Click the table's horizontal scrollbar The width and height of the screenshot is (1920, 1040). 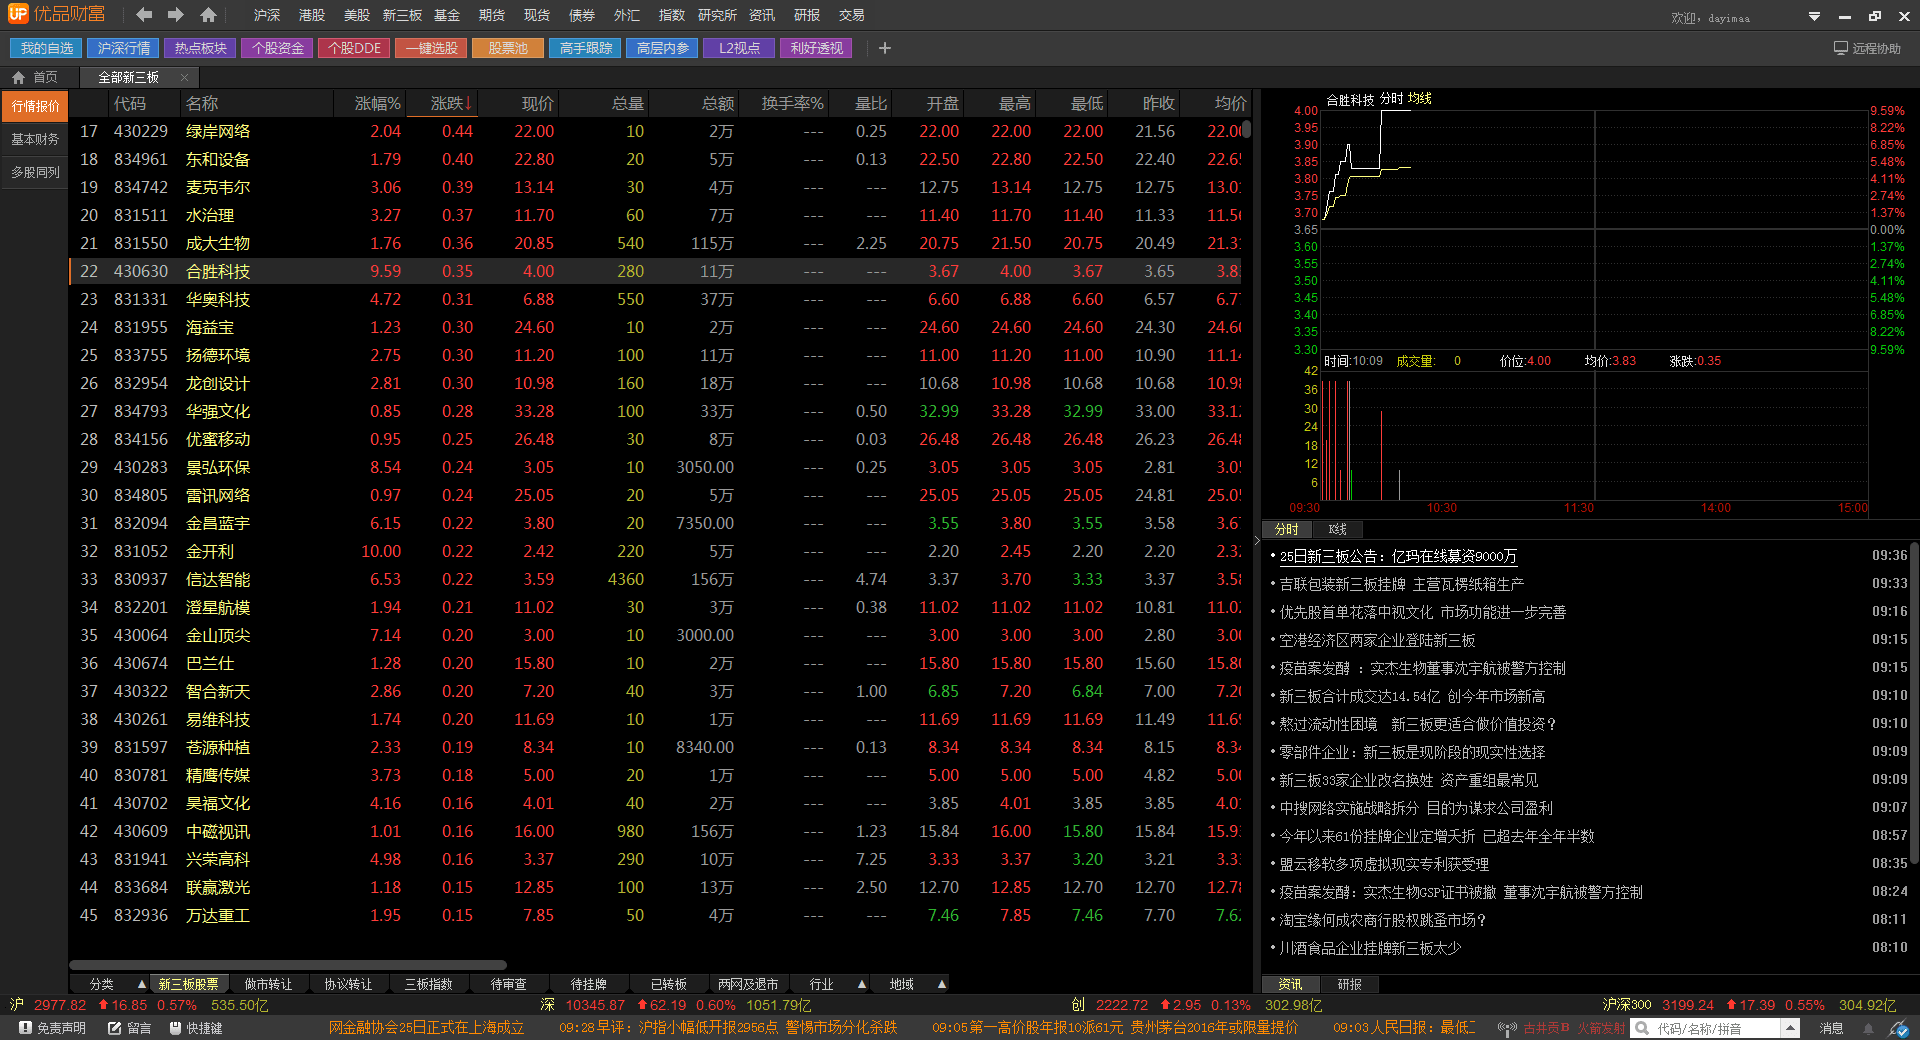click(x=288, y=965)
